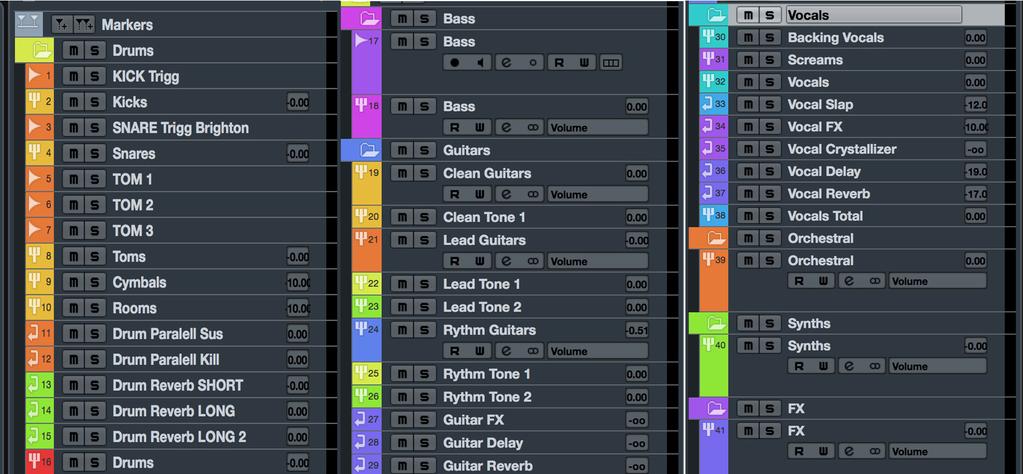Mute the Cymbals track

click(74, 282)
